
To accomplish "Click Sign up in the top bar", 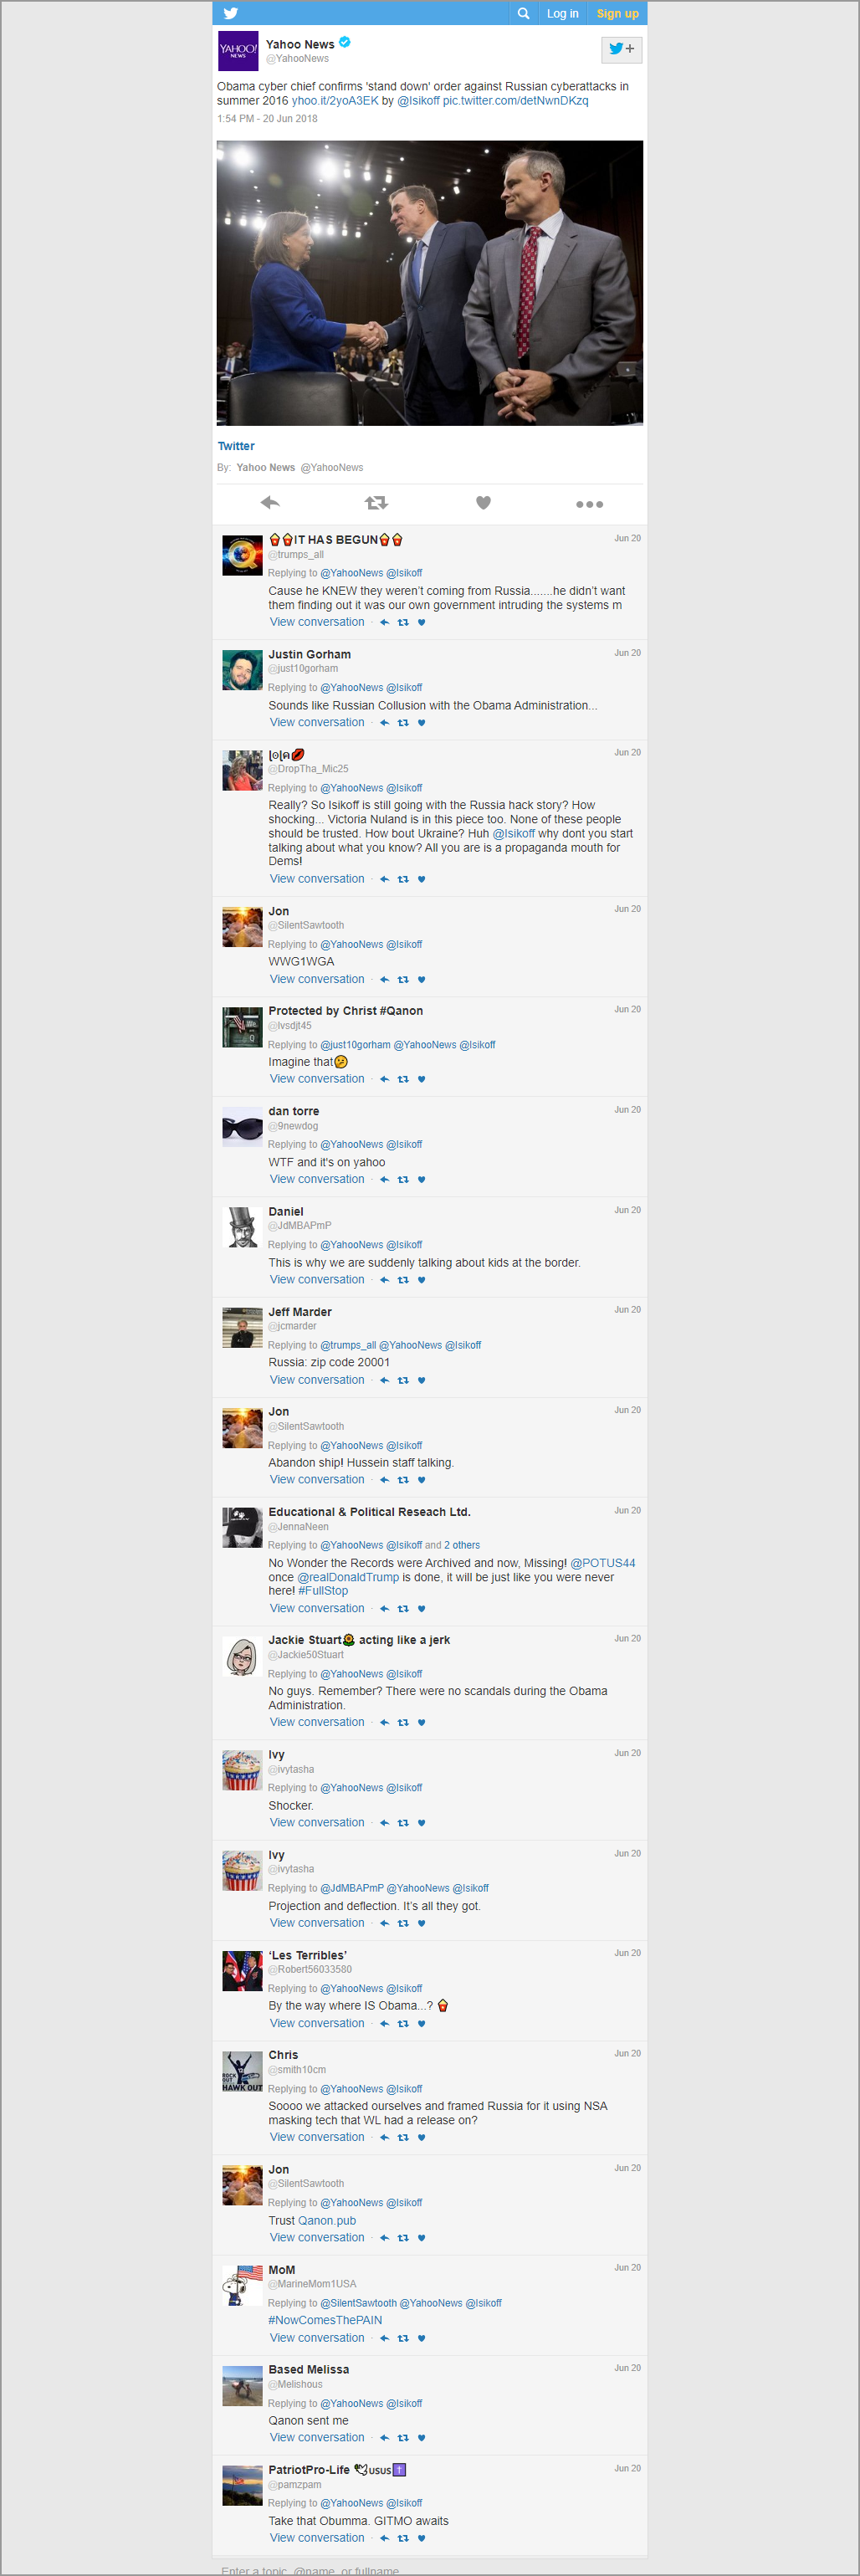I will click(x=617, y=13).
